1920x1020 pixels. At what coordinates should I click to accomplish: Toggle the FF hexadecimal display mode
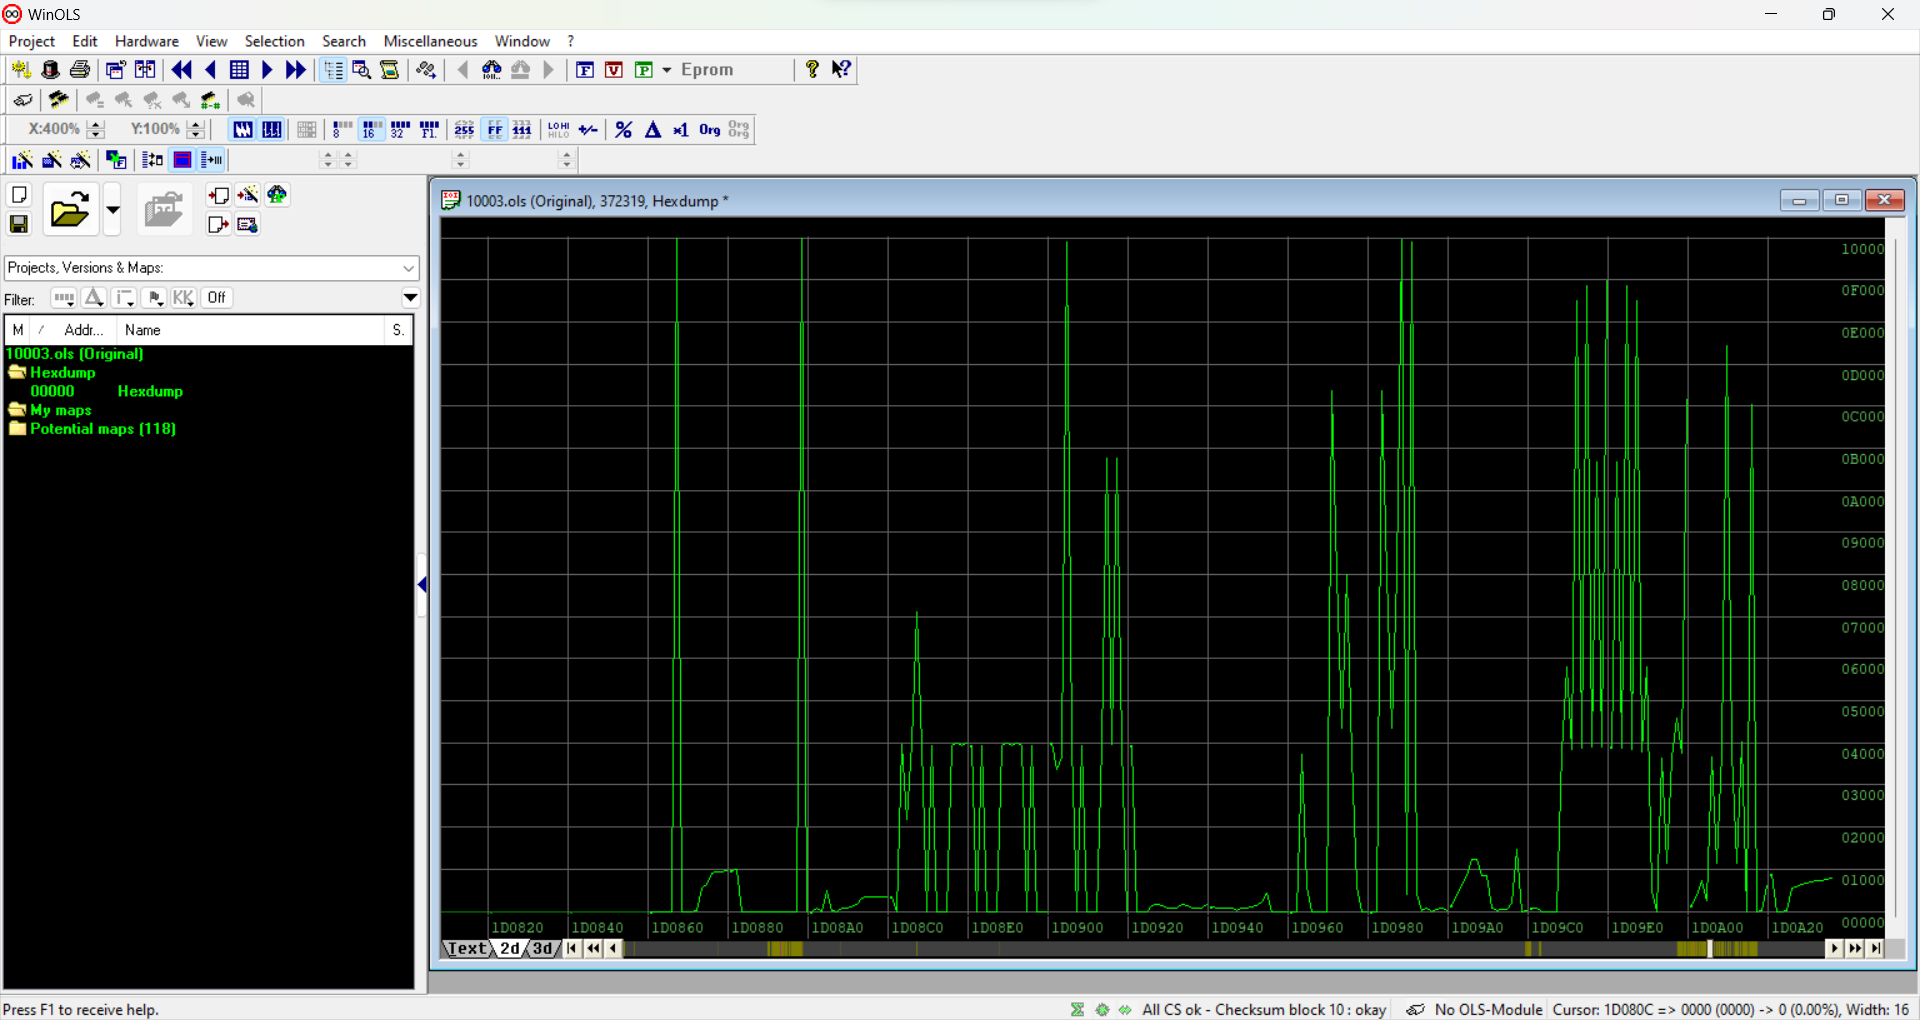click(x=494, y=130)
